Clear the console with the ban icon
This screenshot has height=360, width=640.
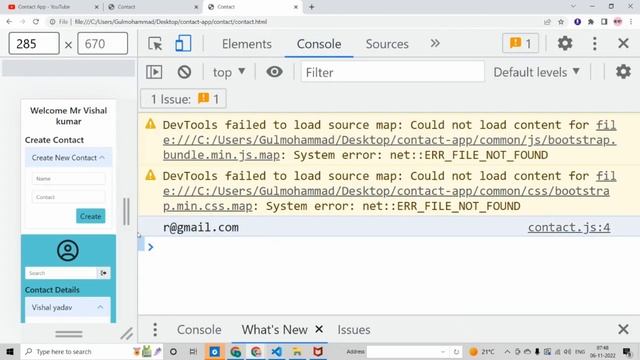[x=184, y=72]
